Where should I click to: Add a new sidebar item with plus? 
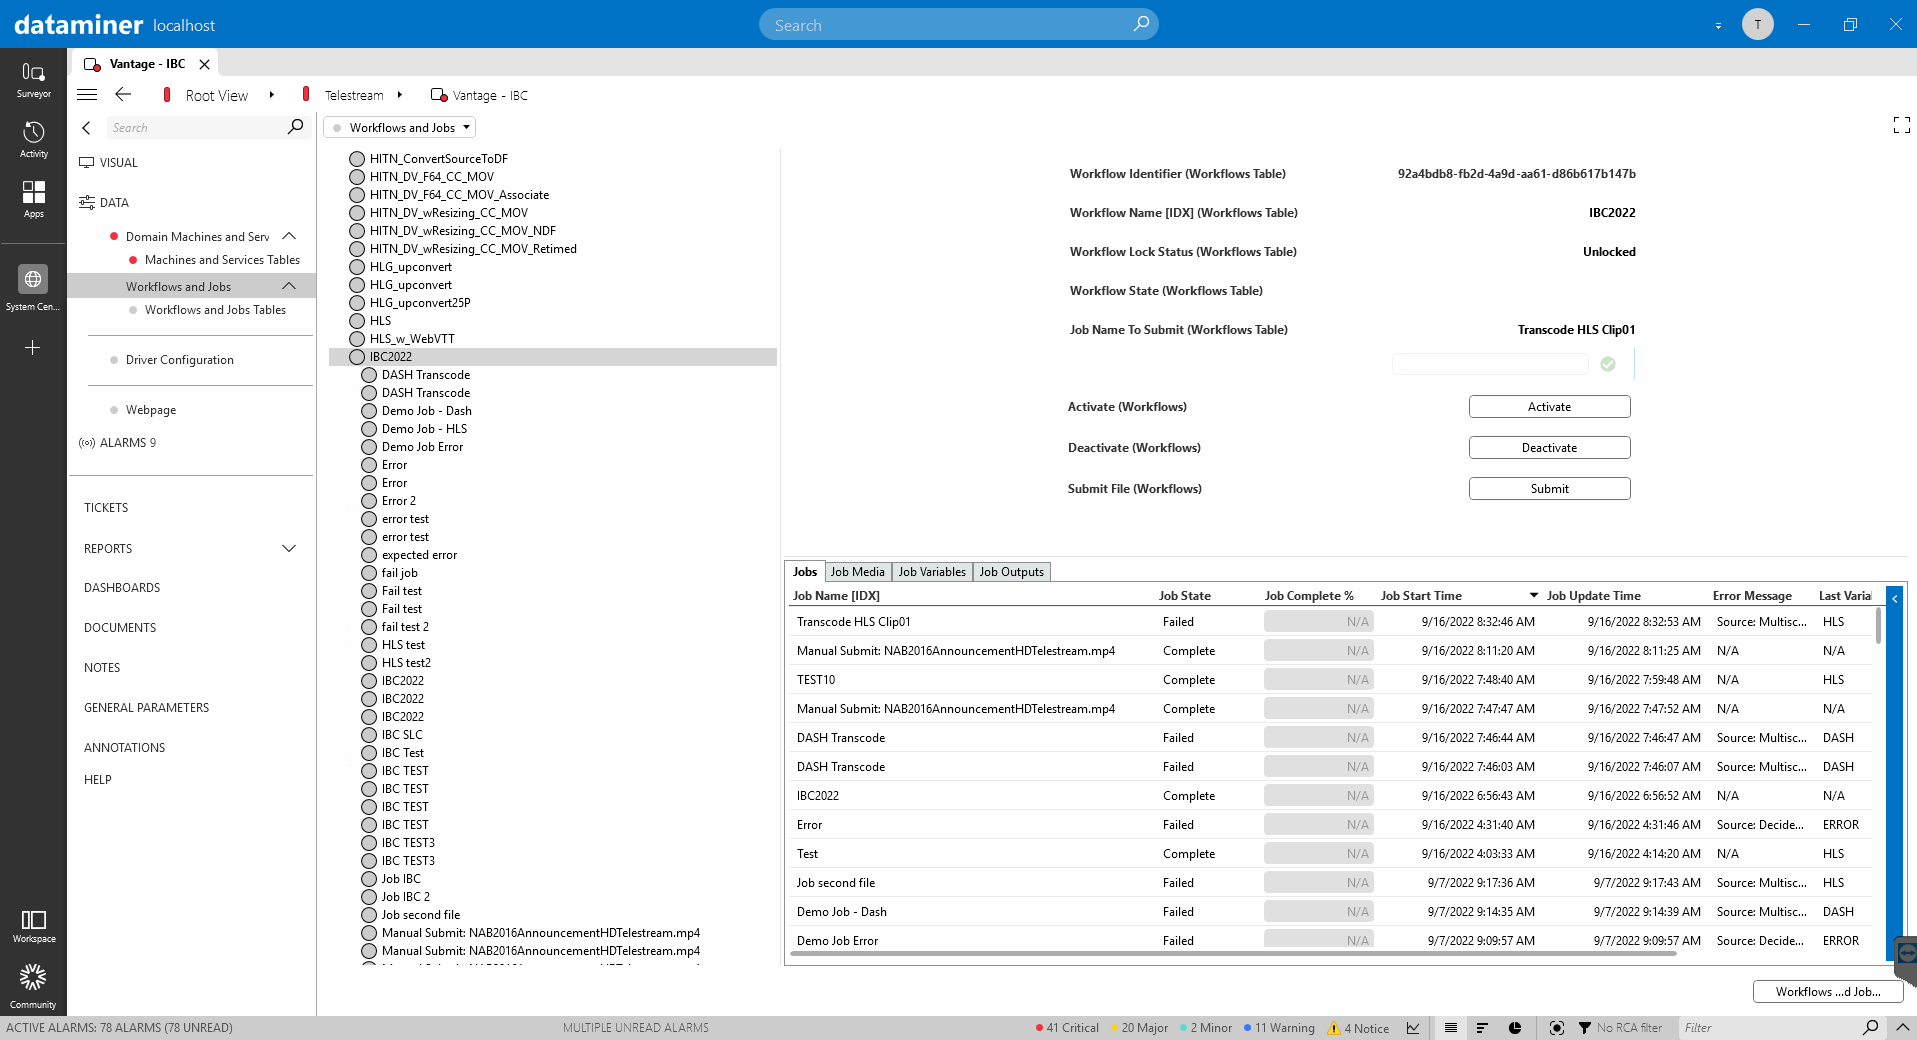[x=33, y=348]
